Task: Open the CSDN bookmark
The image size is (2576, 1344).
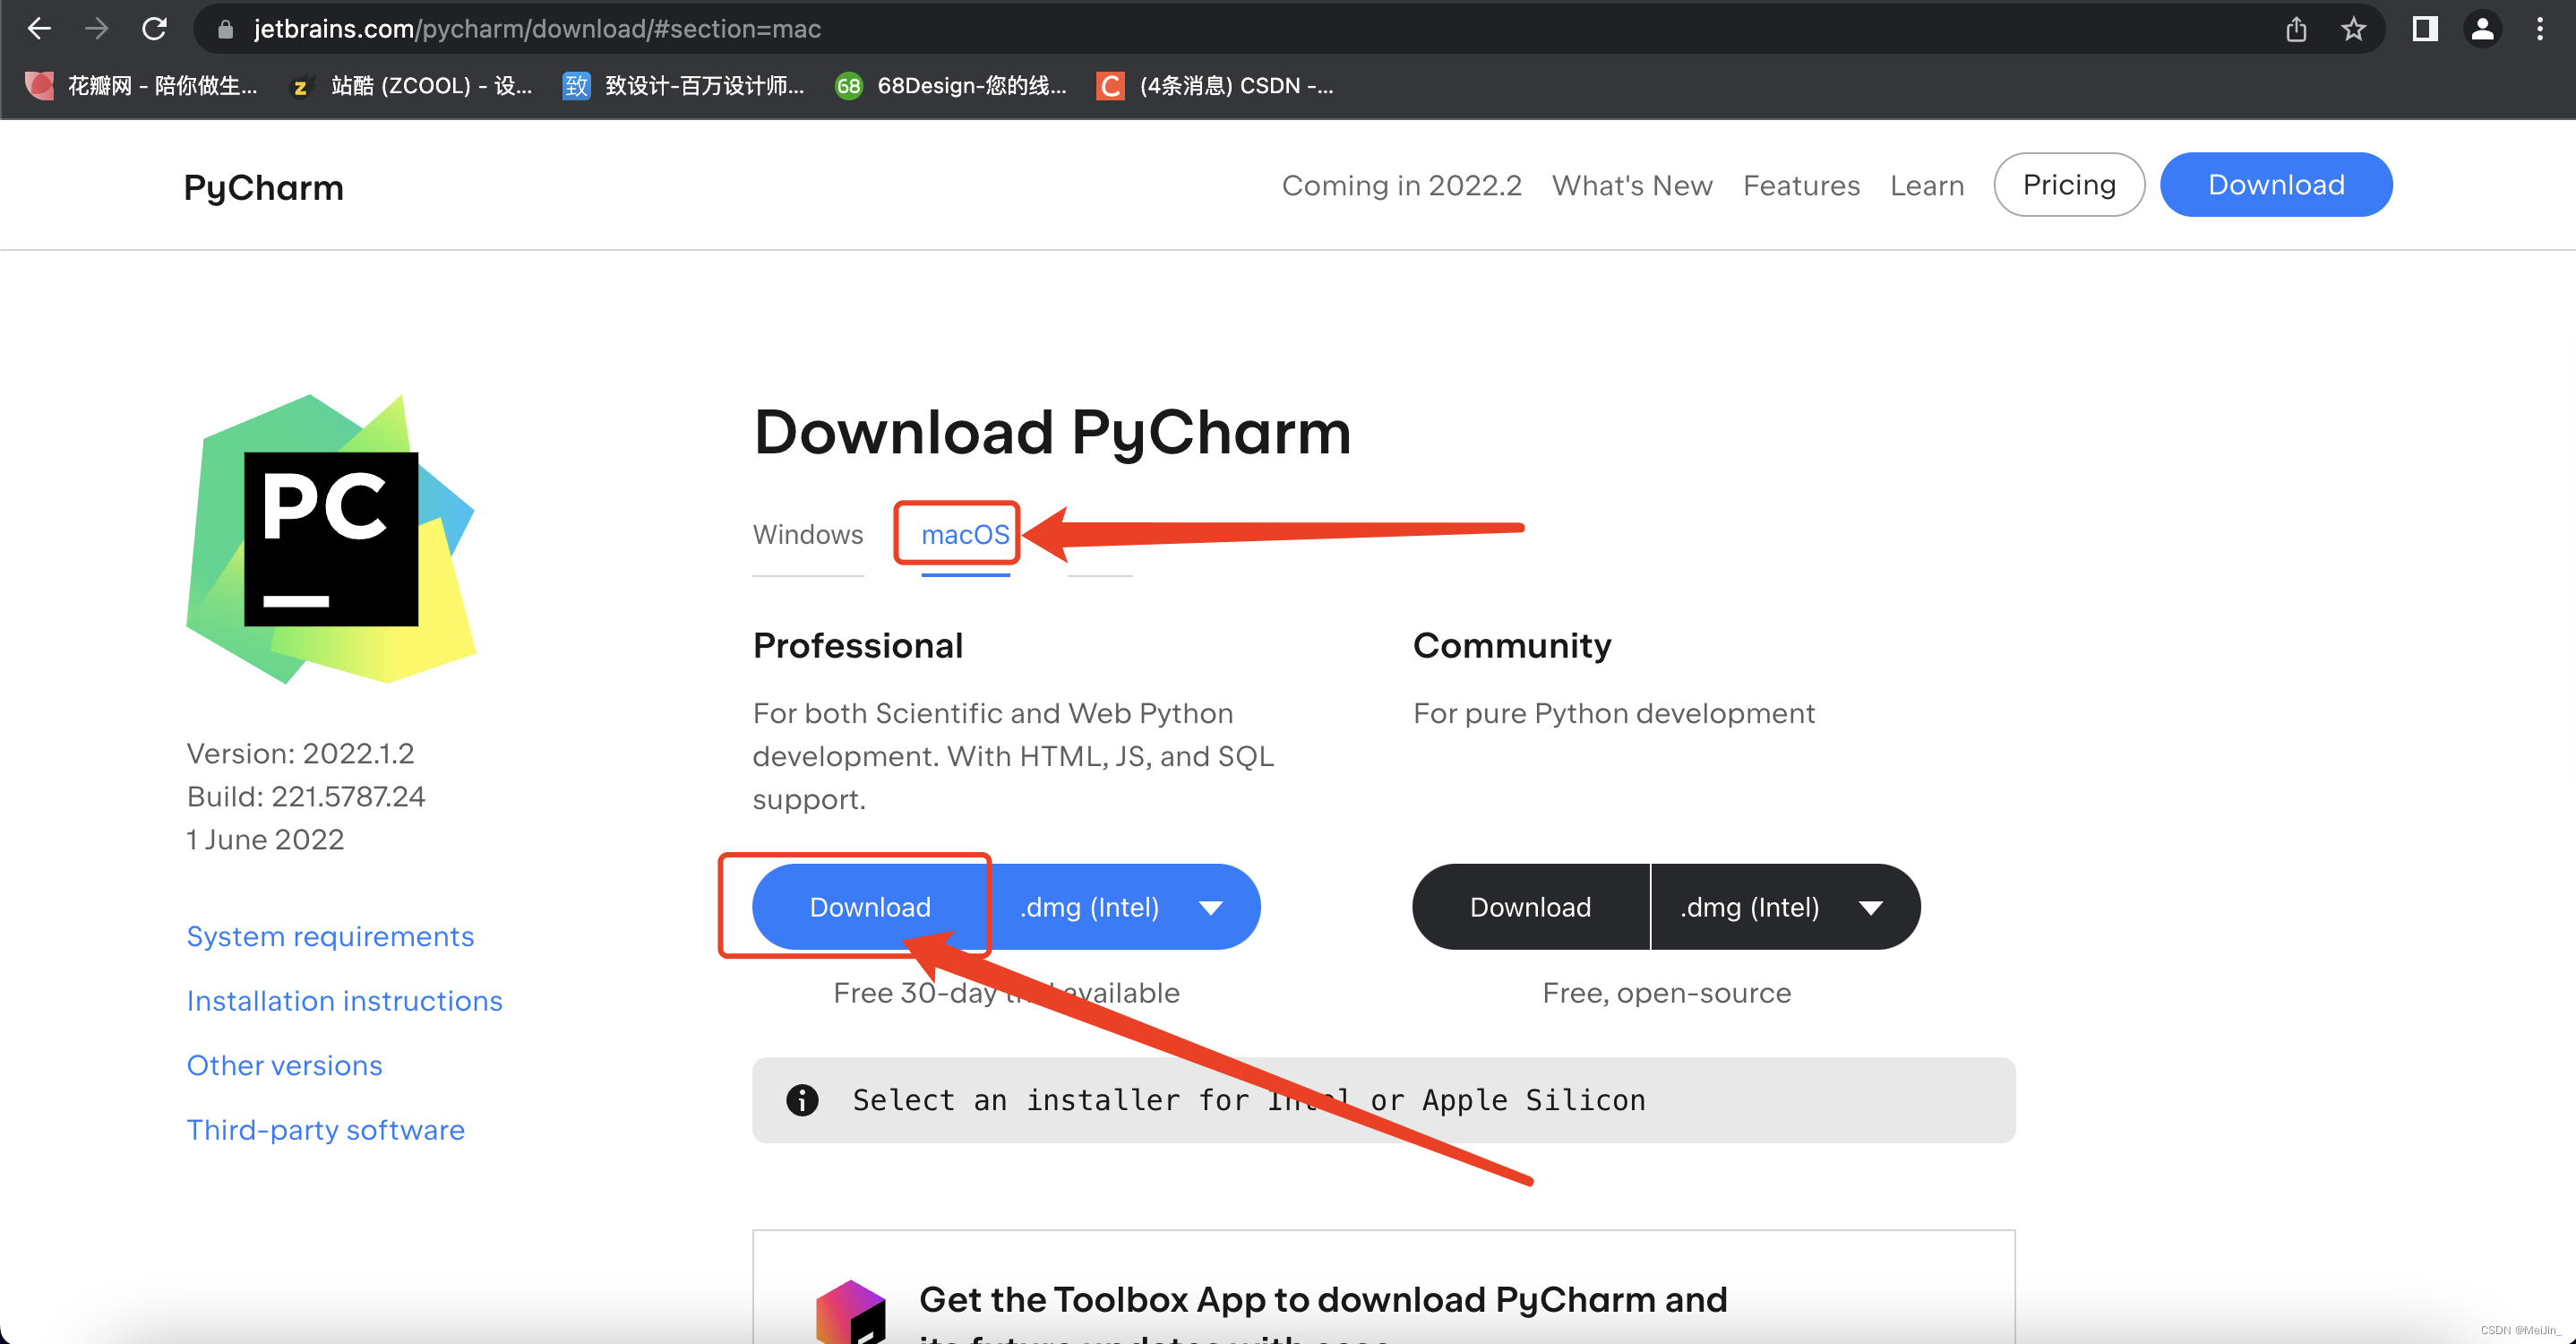Action: coord(1215,86)
